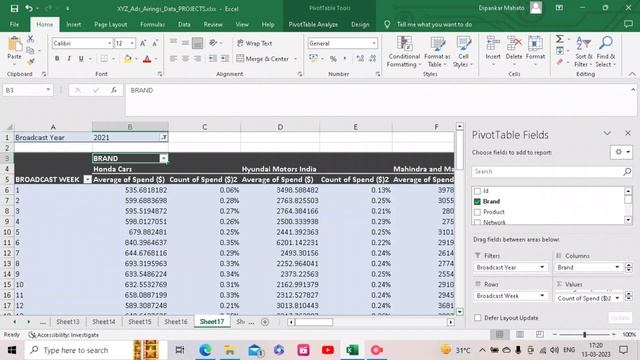
Task: Open the Broadcast Year filter dropdown in B1
Action: (164, 138)
